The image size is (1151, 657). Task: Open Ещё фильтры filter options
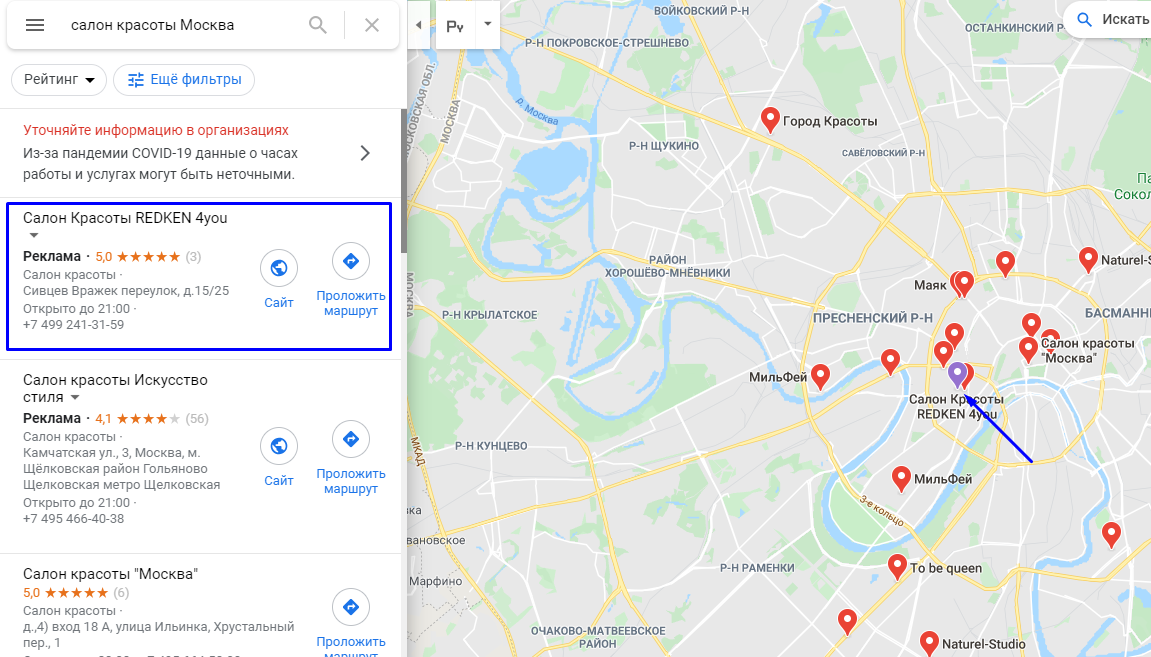184,79
